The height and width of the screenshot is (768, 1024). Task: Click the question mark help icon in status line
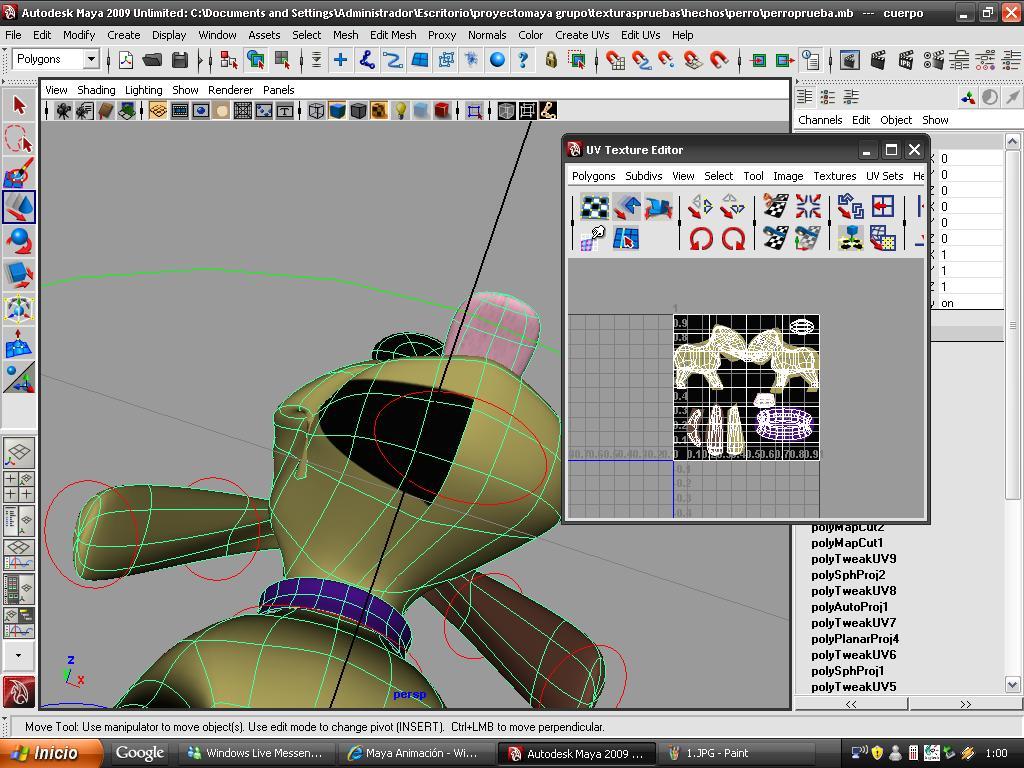point(522,60)
